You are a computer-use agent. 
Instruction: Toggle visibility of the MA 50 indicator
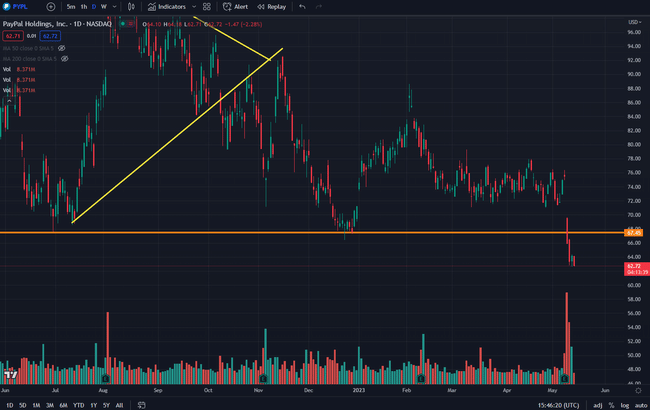pyautogui.click(x=61, y=47)
